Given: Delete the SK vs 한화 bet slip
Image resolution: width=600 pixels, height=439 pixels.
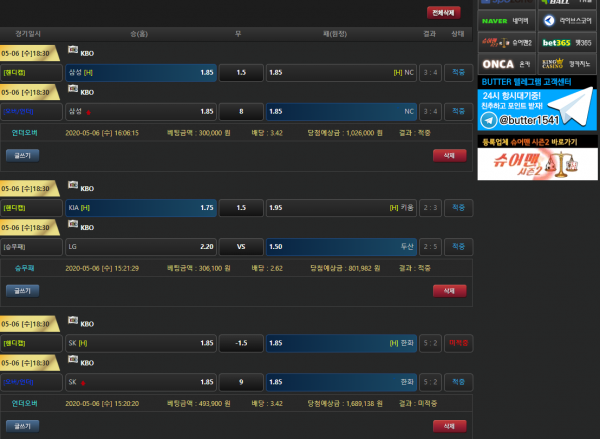Looking at the screenshot, I should pyautogui.click(x=449, y=425).
